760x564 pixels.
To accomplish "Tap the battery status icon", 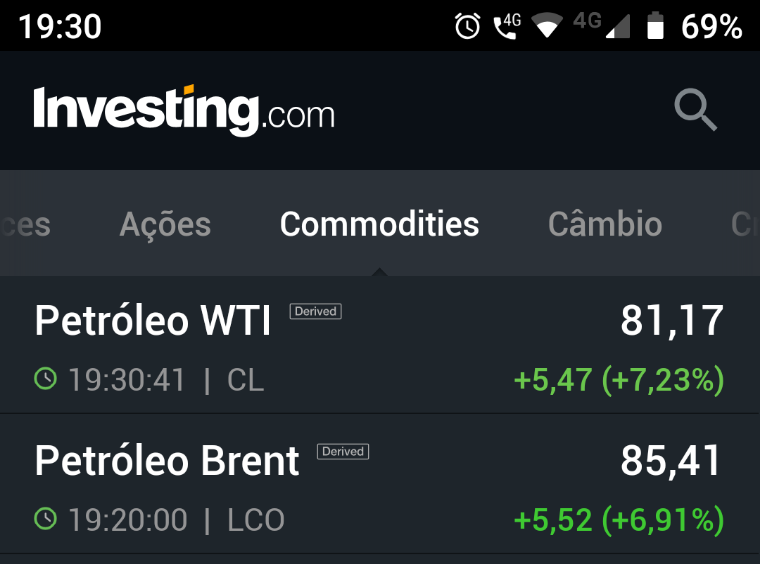I will coord(655,27).
